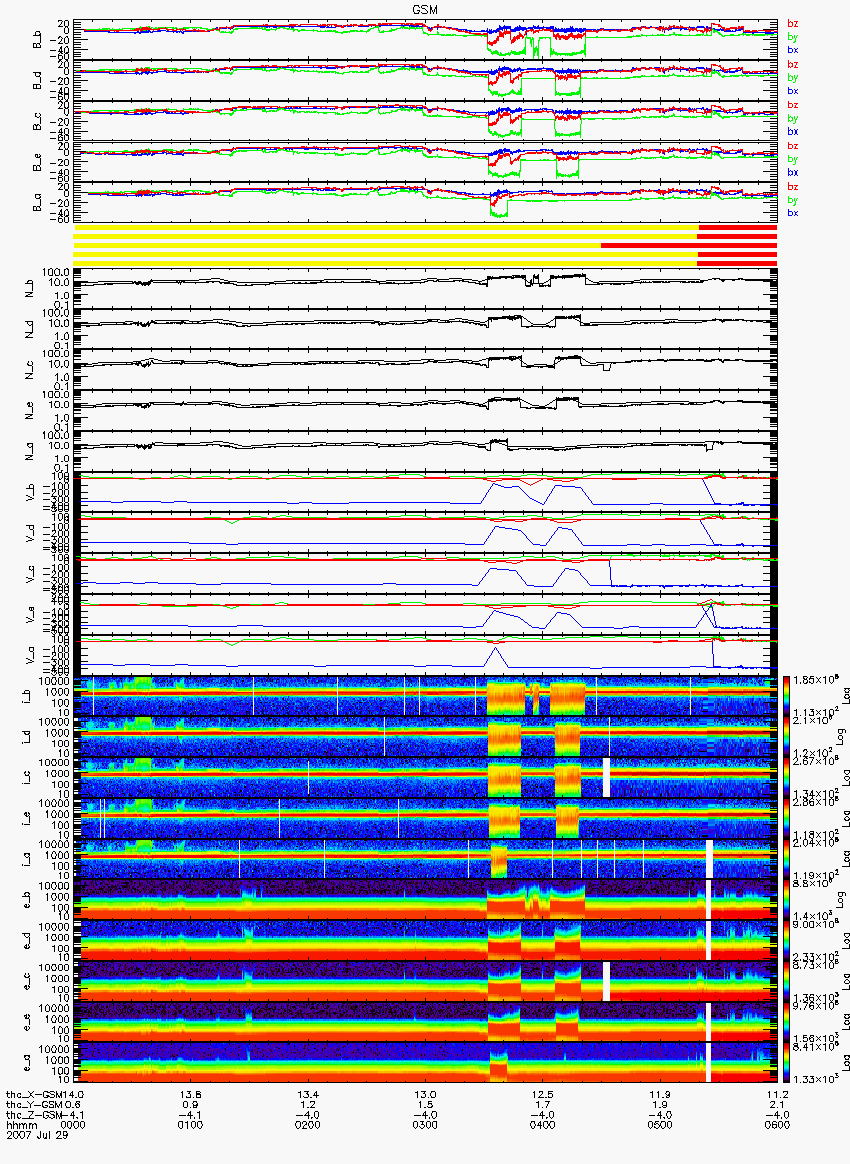
Task: Click the 0000 time tick label
Action: (73, 1125)
